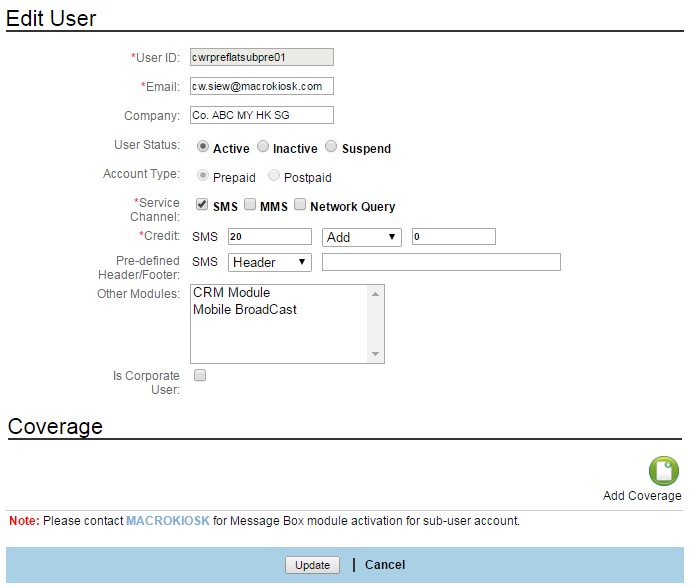Select the Suspend user status
The width and height of the screenshot is (689, 587).
[332, 147]
